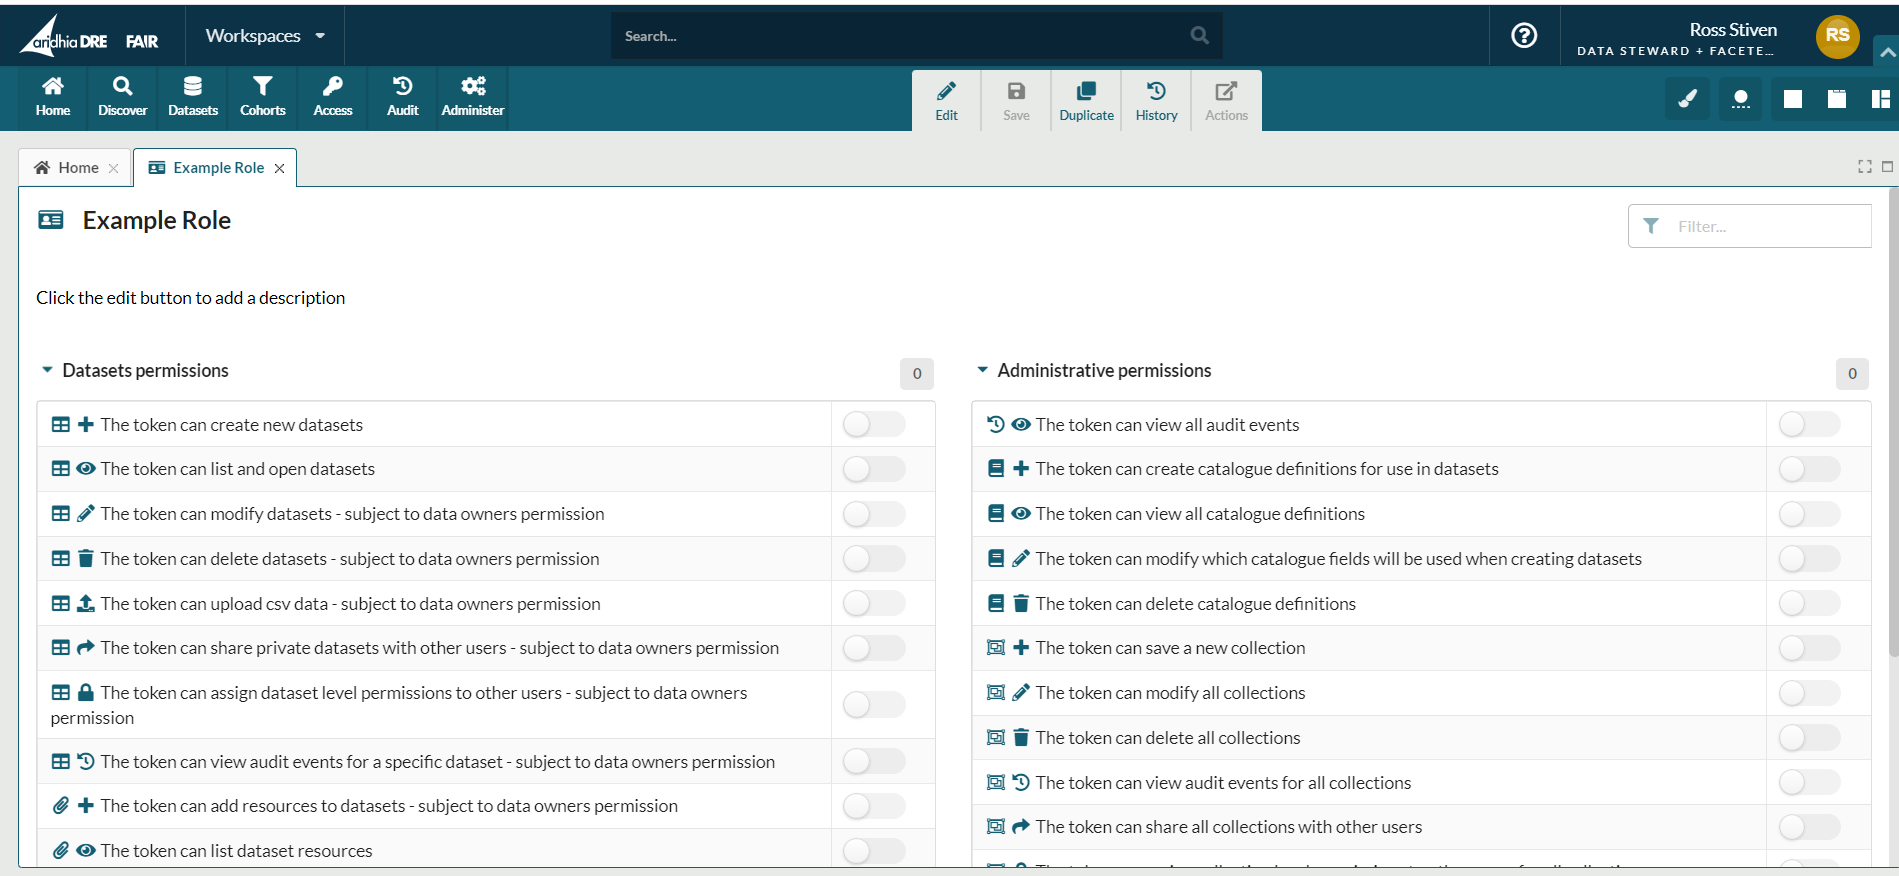1899x876 pixels.
Task: Click the help question mark icon
Action: click(1523, 36)
